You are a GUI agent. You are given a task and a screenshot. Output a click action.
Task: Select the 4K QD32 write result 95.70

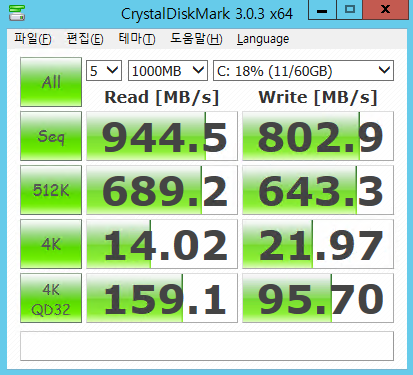318,298
